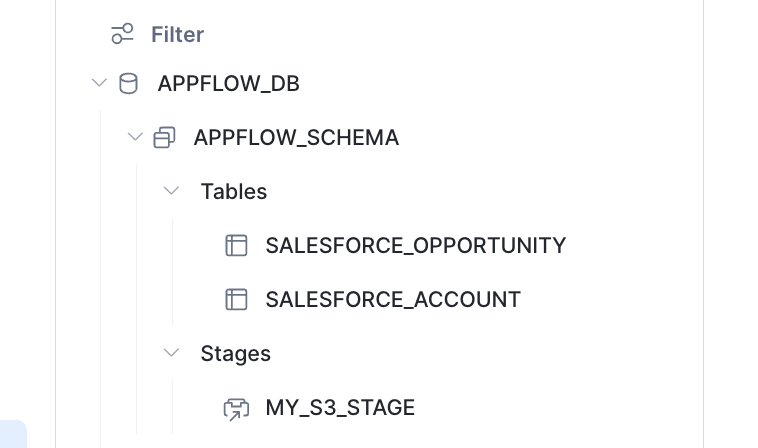This screenshot has height=448, width=758.
Task: Click the MY_S3_STAGE external stage icon
Action: (236, 409)
